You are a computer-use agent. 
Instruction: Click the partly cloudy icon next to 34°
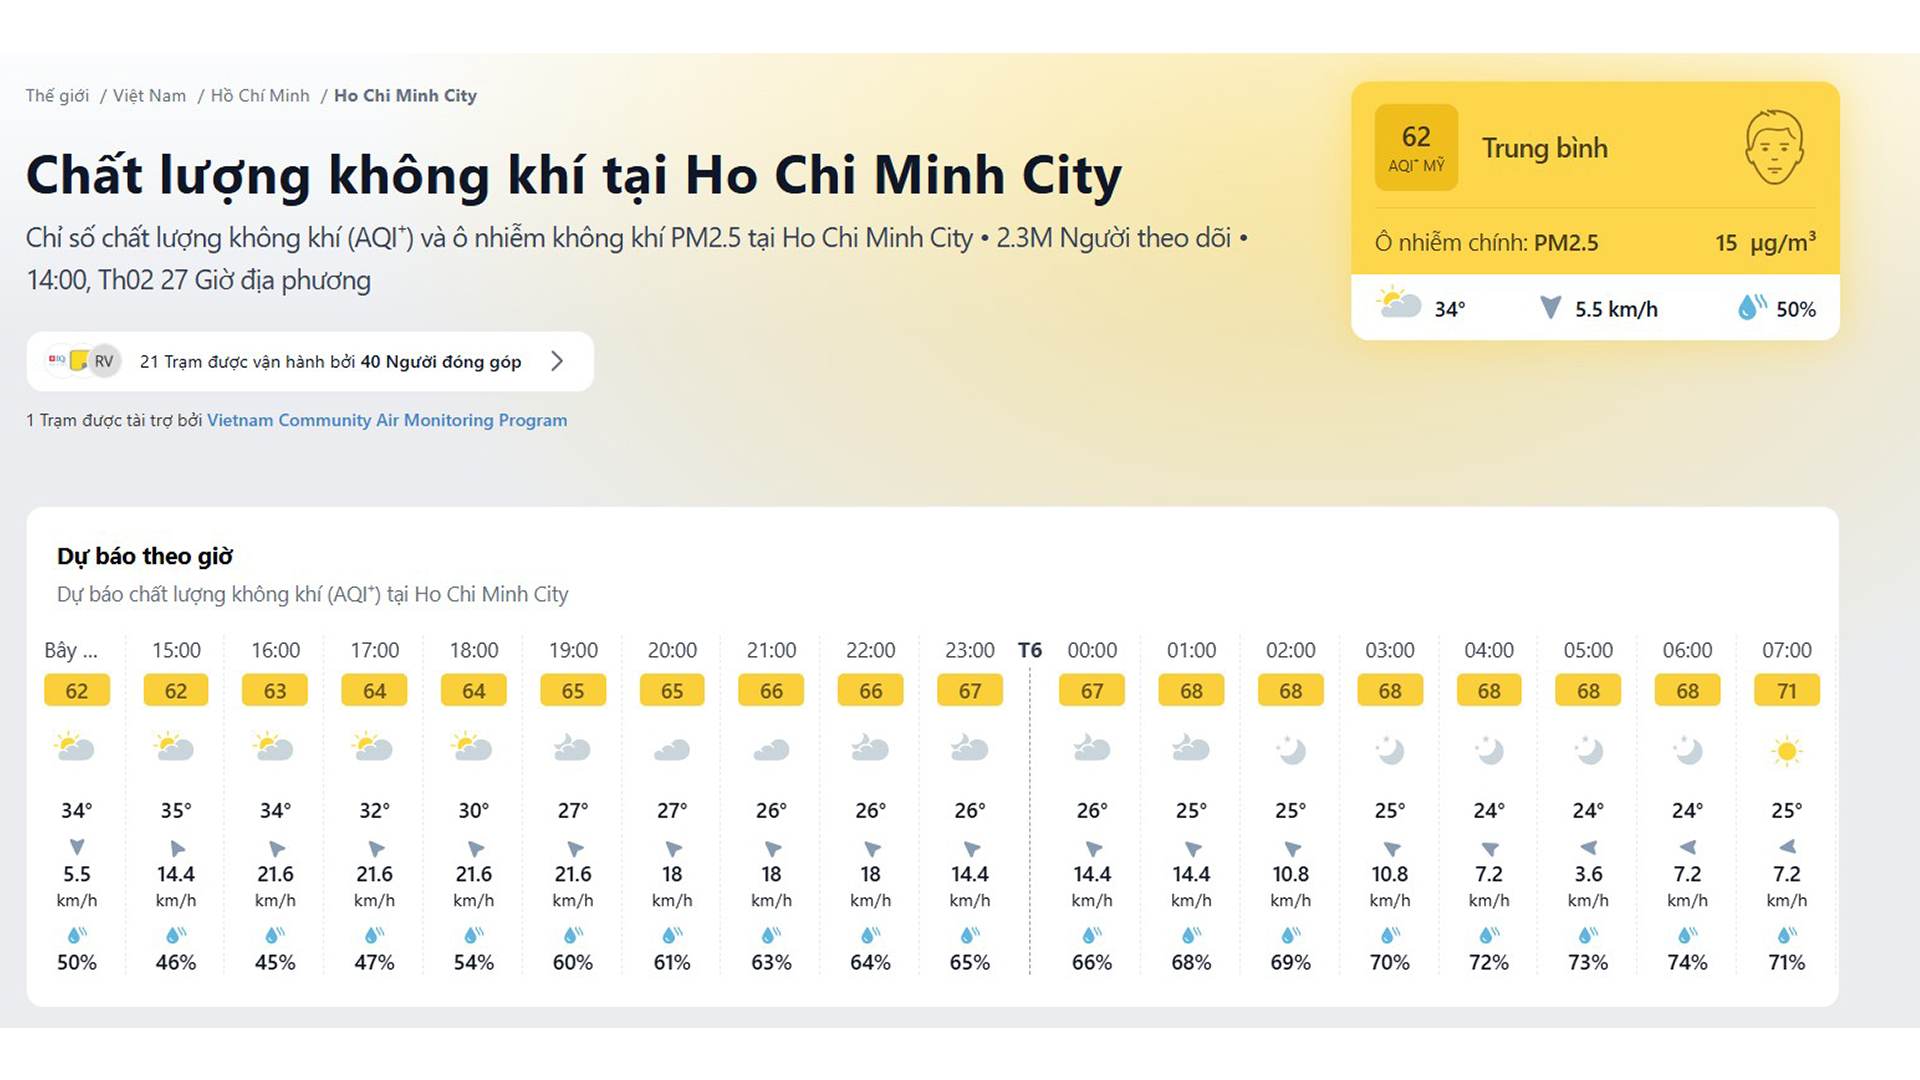tap(1398, 302)
